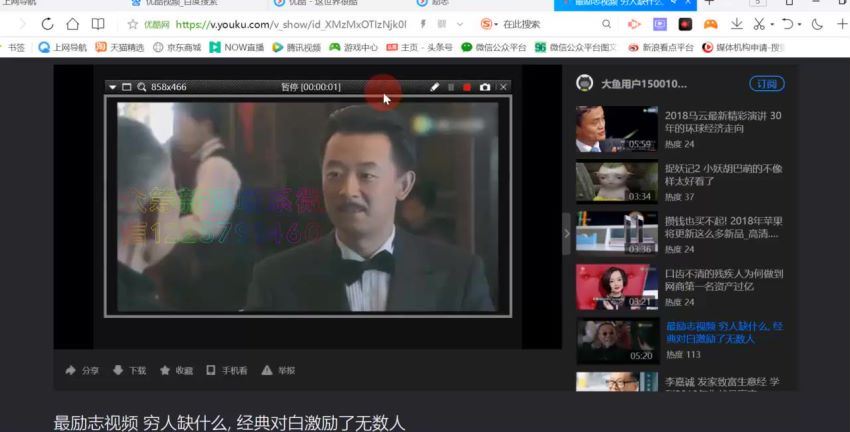Viewport: 850px width, 432px height.
Task: Open the Sogou search engine selector
Action: coord(489,24)
